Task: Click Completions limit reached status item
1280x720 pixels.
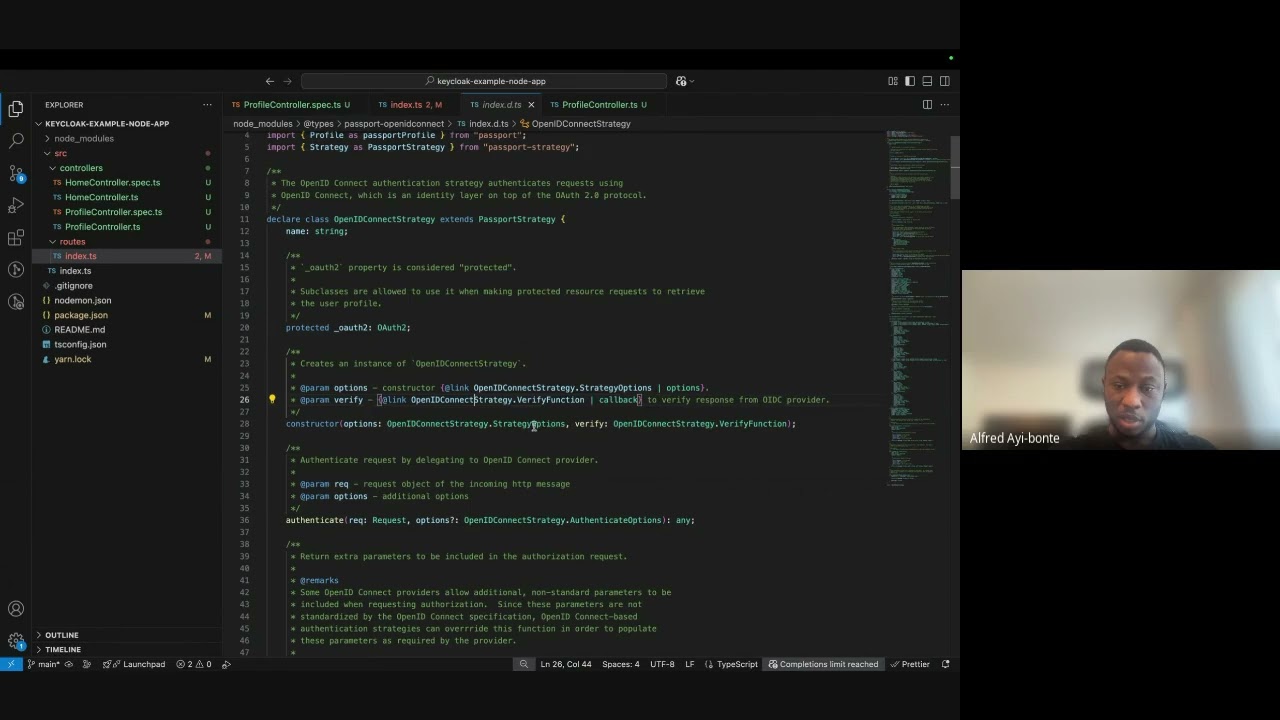Action: click(x=823, y=664)
